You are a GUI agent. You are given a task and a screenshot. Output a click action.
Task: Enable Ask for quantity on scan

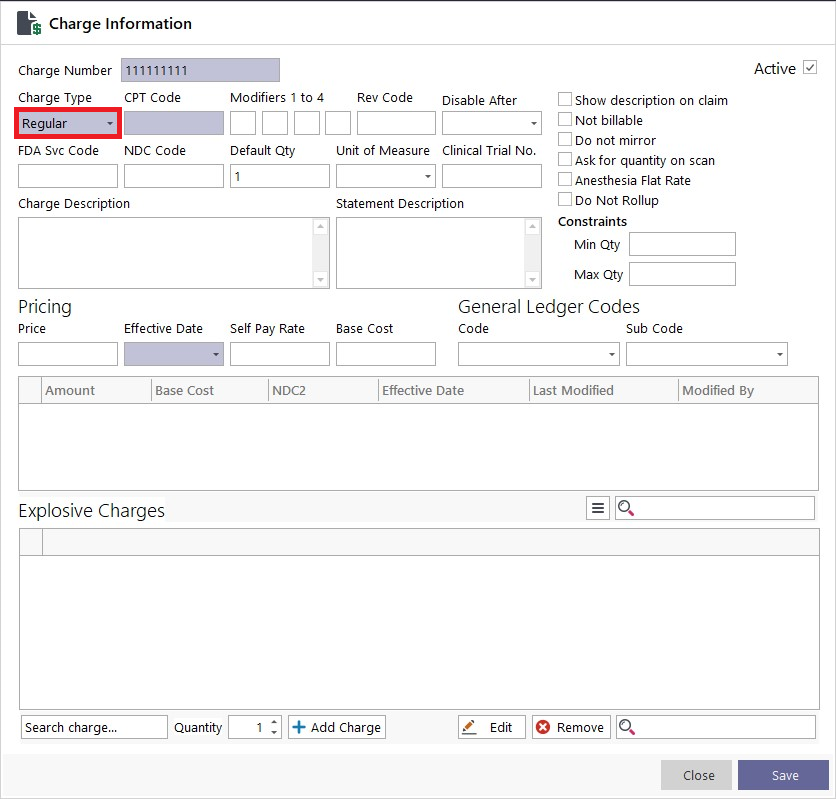click(565, 159)
